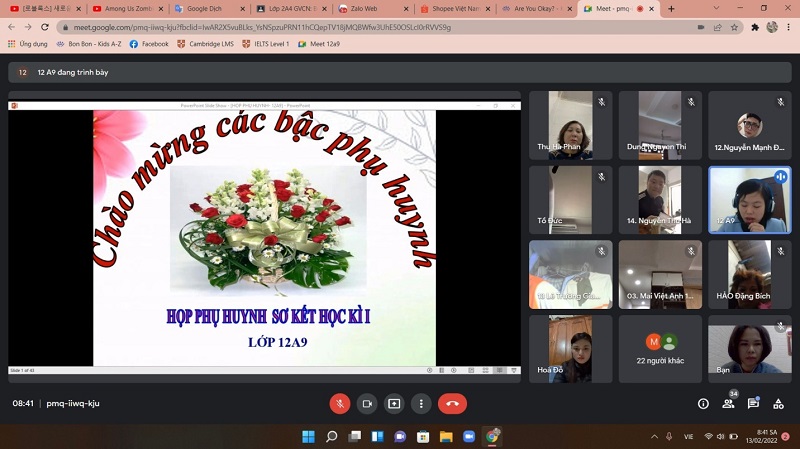Open the IELTS Level 1 bookmark
800x449 pixels.
(x=266, y=44)
